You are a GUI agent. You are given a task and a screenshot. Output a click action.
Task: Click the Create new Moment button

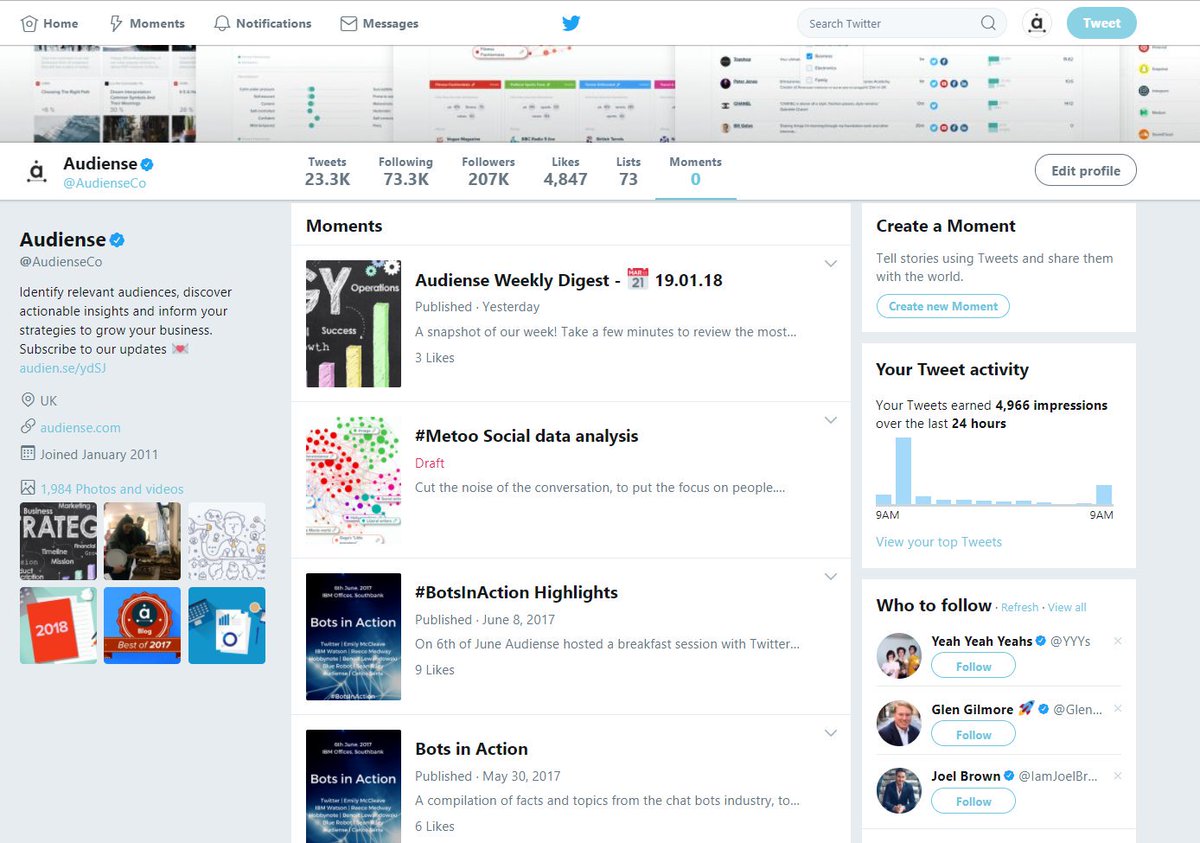(x=943, y=306)
